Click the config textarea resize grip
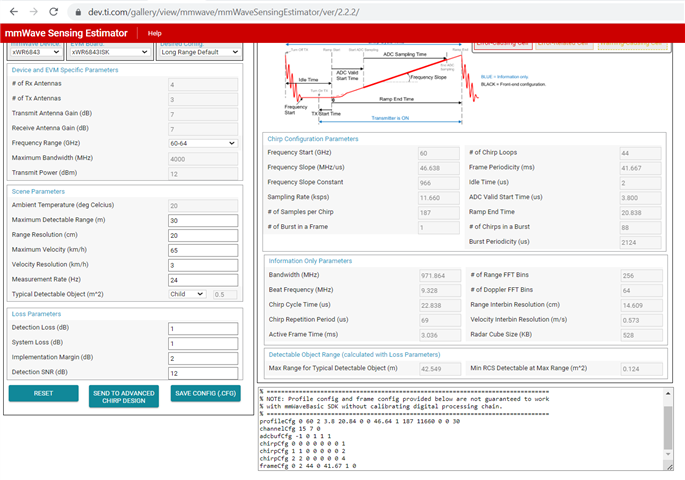This screenshot has height=480, width=685. pos(669,467)
